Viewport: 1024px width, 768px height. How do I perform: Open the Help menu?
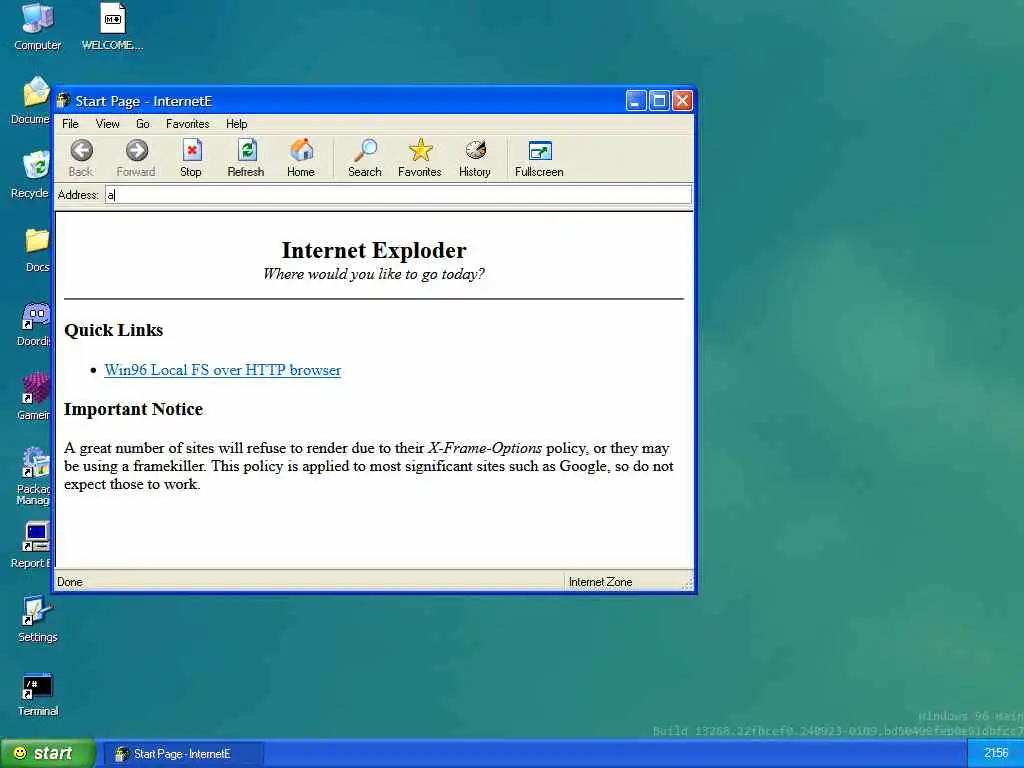tap(236, 123)
